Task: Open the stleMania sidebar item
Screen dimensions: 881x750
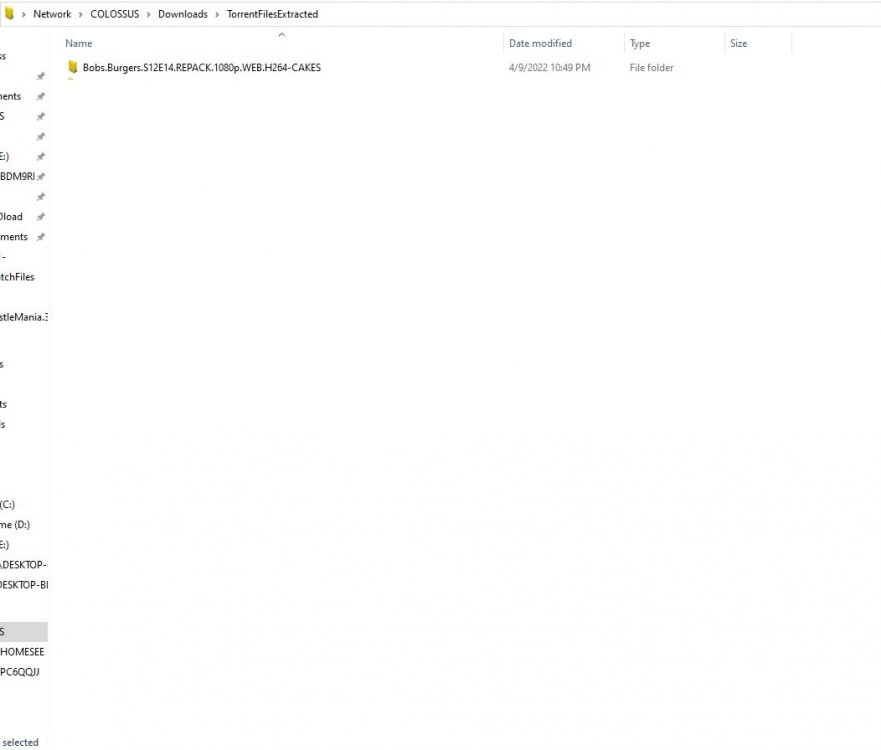Action: coord(24,317)
